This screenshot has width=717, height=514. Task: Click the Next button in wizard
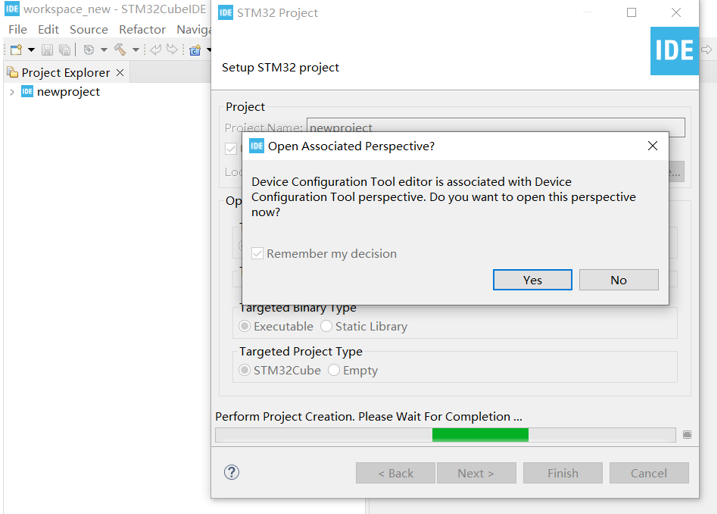tap(476, 473)
